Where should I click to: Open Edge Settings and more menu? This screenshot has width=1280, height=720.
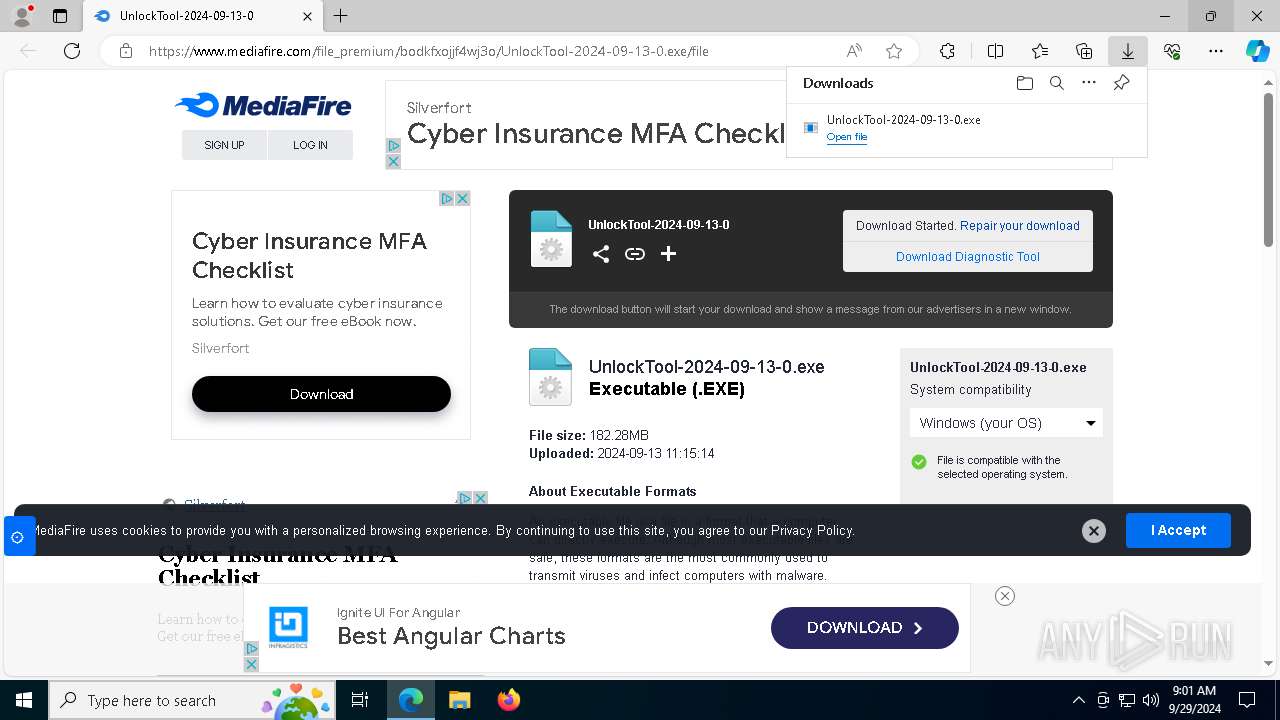pyautogui.click(x=1216, y=51)
